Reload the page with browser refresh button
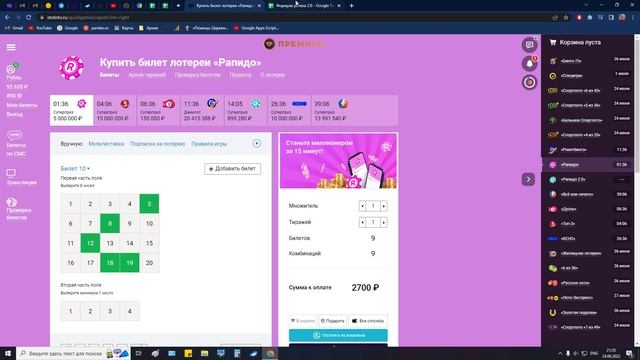640x360 pixels. tap(28, 18)
